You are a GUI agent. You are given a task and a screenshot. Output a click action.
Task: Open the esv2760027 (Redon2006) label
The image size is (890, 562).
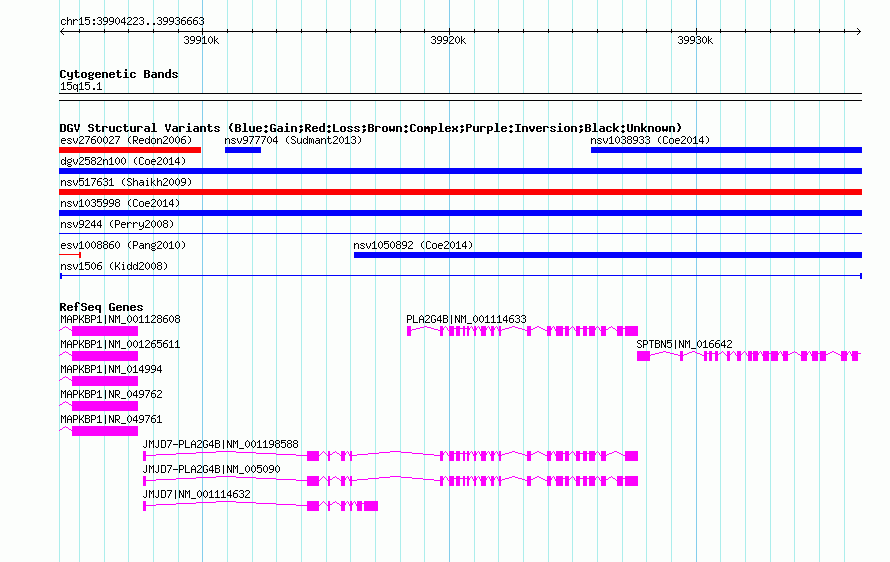tap(126, 140)
